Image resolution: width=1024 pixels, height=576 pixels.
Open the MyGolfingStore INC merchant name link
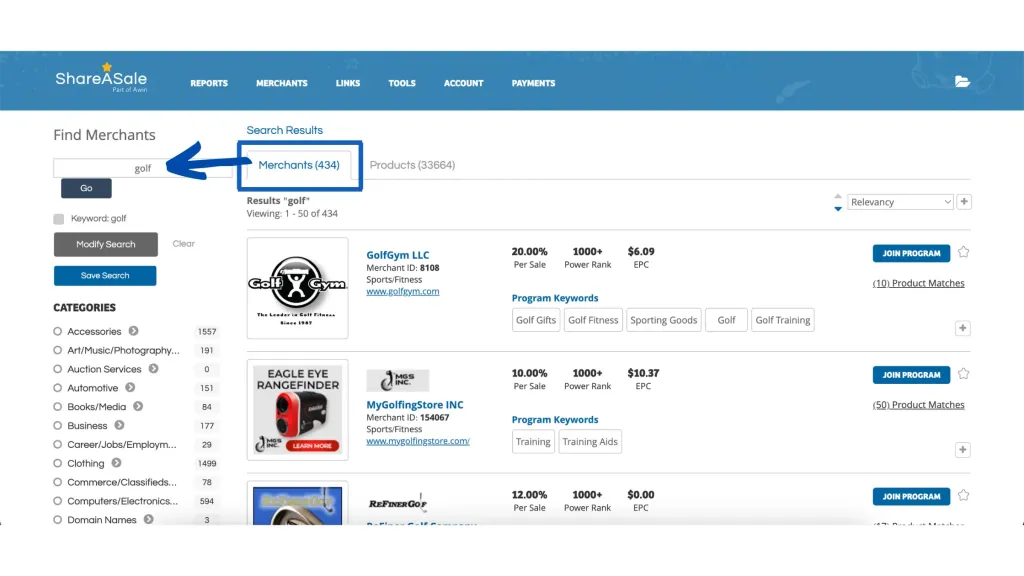(415, 405)
